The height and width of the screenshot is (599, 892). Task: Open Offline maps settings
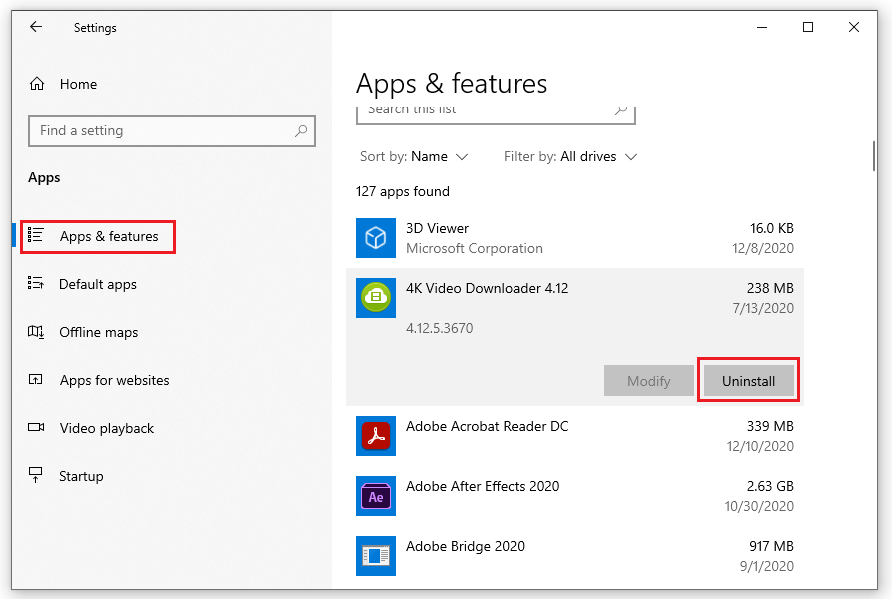click(98, 333)
